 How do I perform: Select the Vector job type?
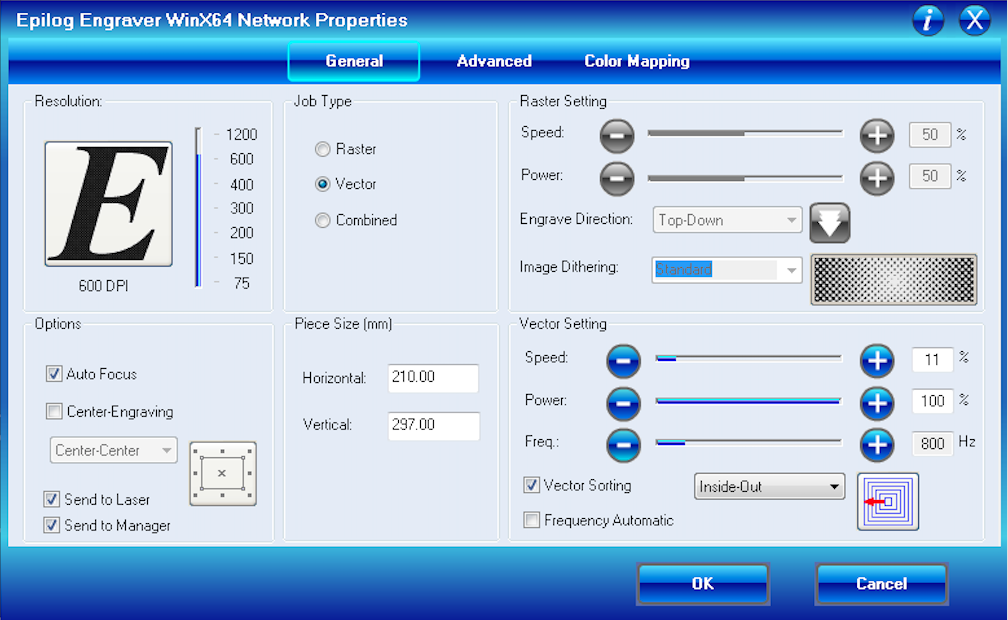322,185
